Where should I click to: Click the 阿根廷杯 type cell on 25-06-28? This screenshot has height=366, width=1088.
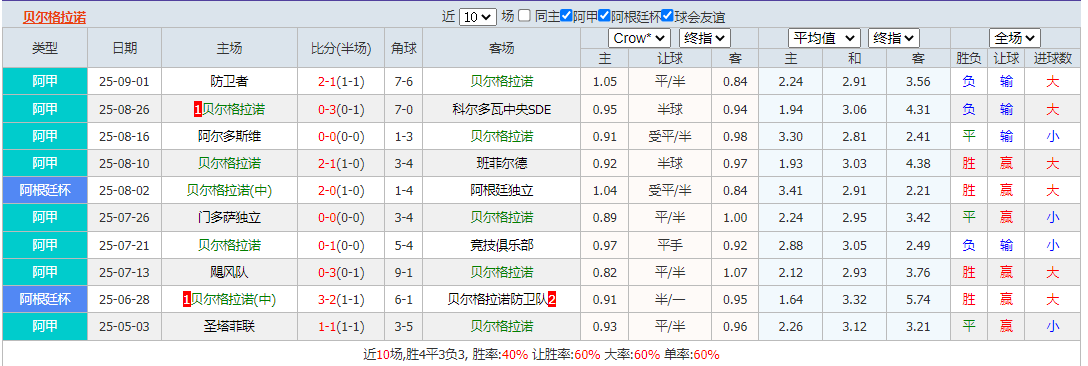(x=45, y=299)
